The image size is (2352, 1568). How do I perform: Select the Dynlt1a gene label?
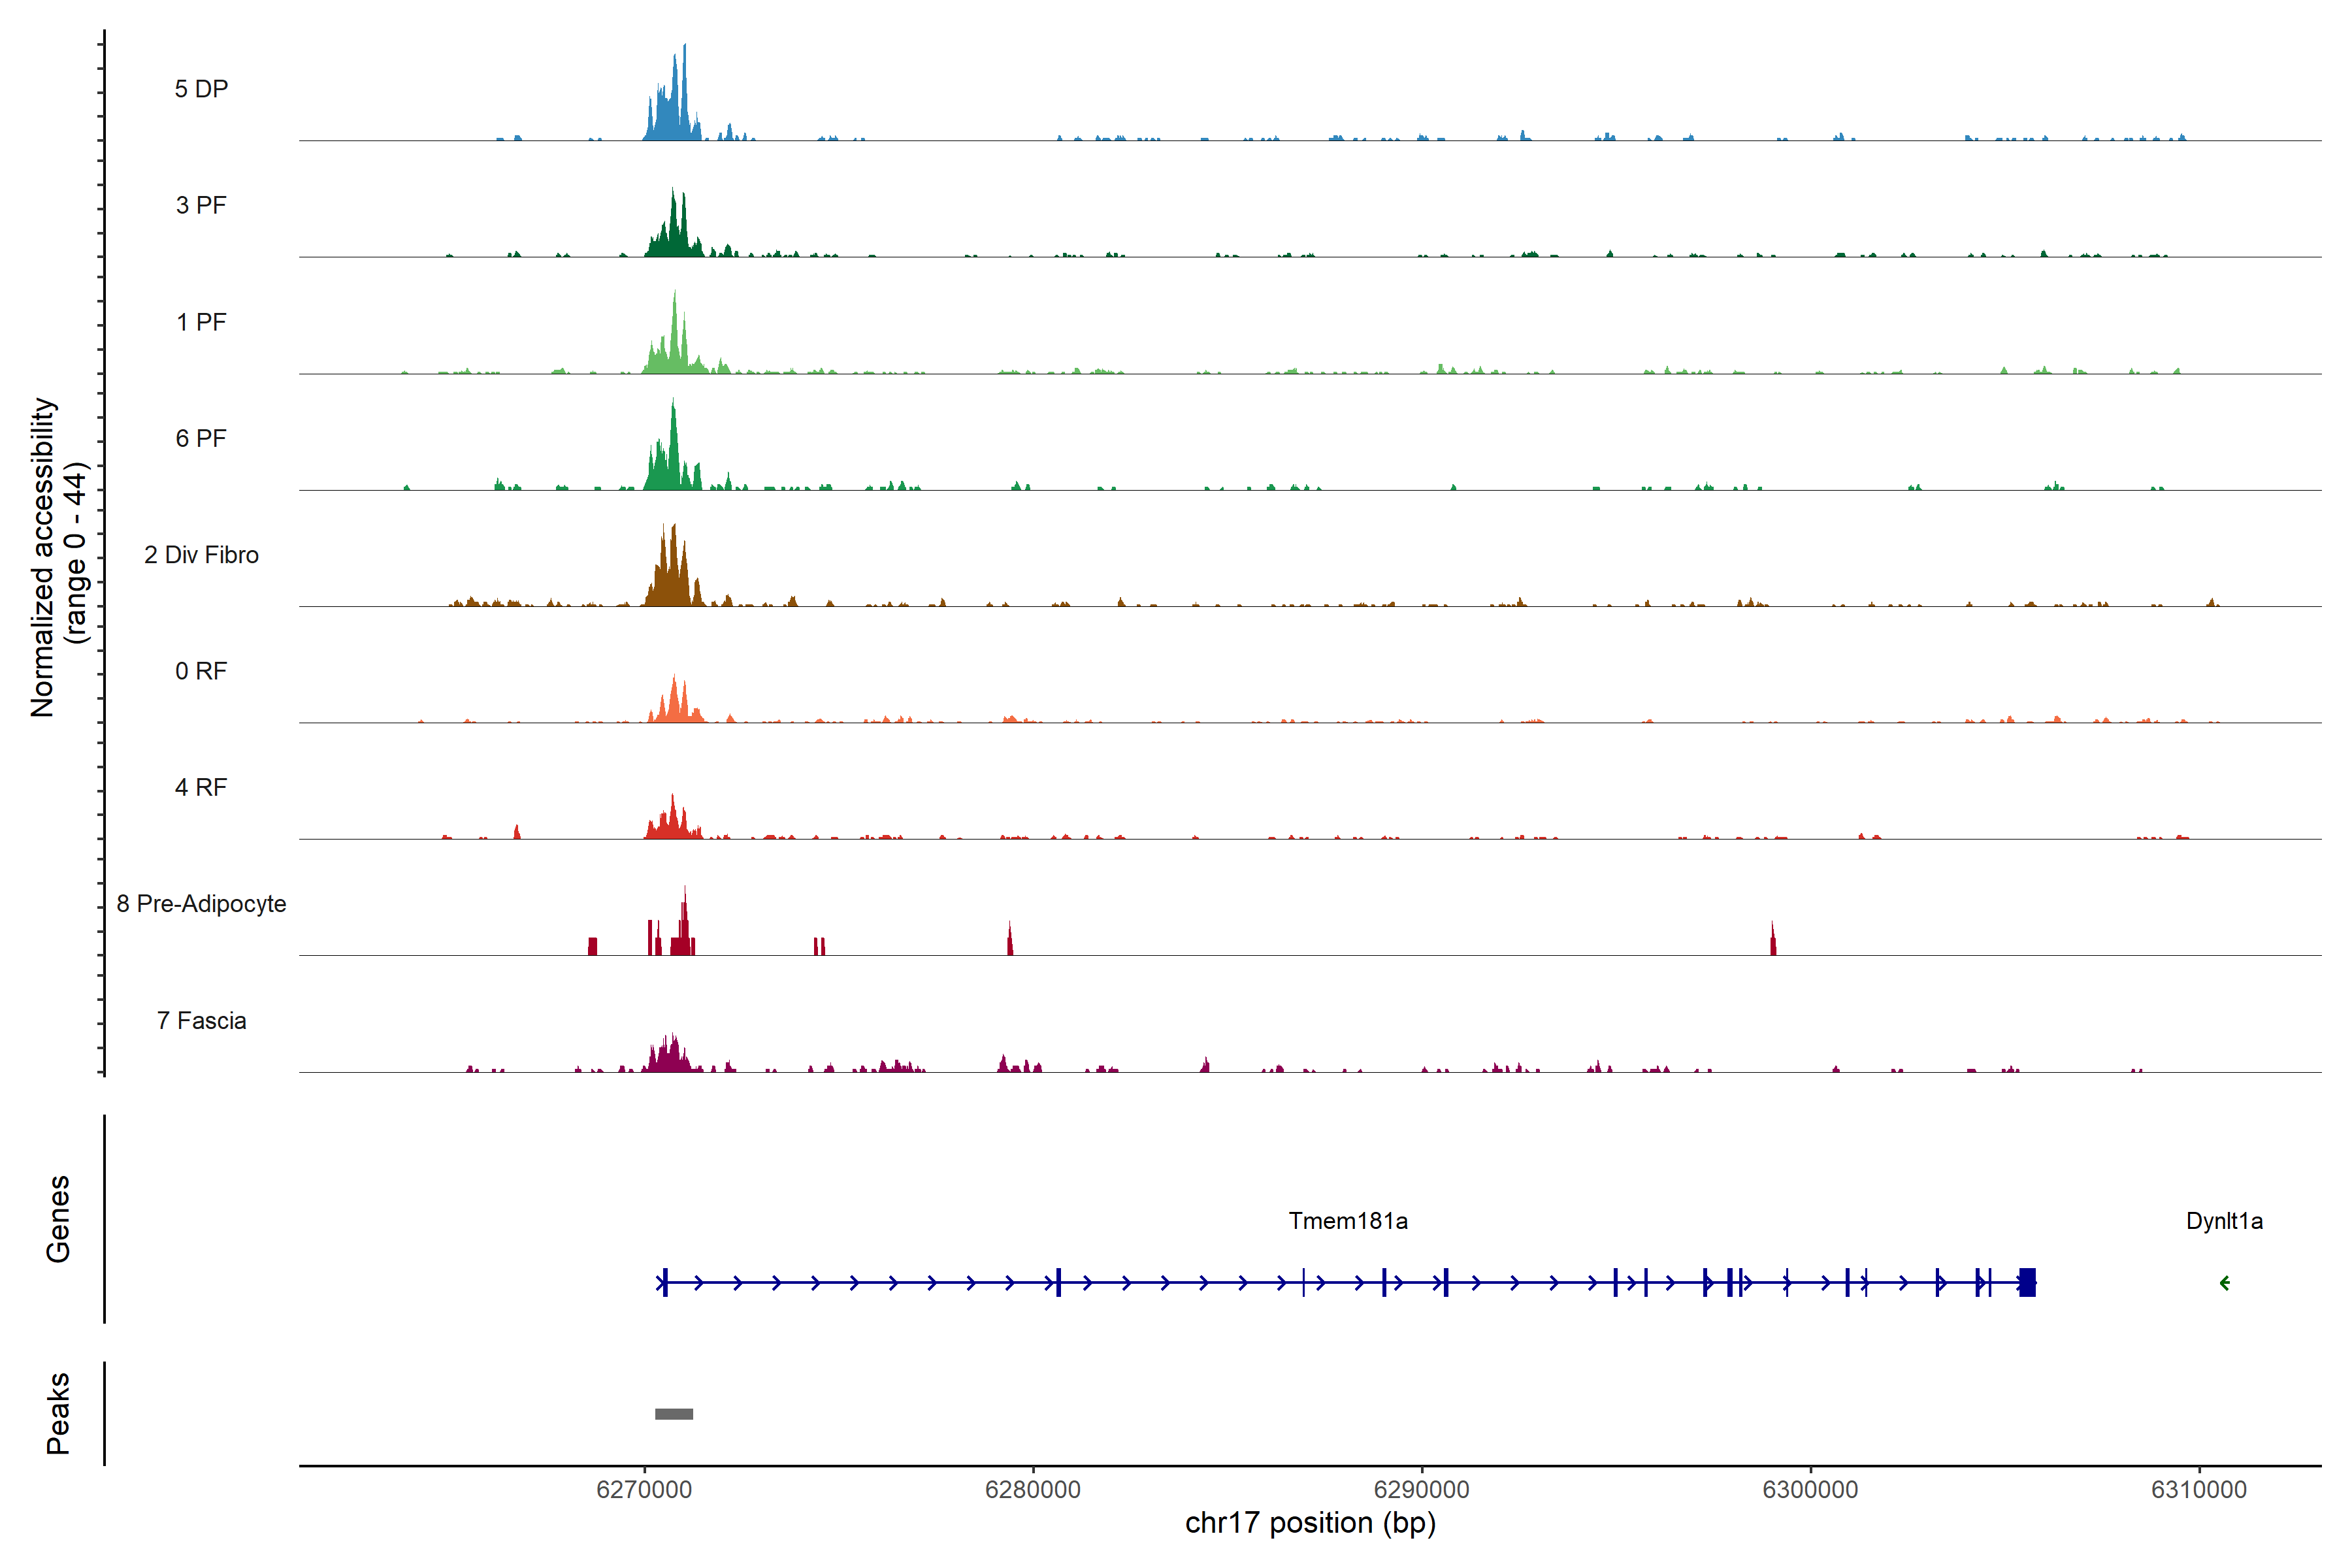(x=2224, y=1221)
